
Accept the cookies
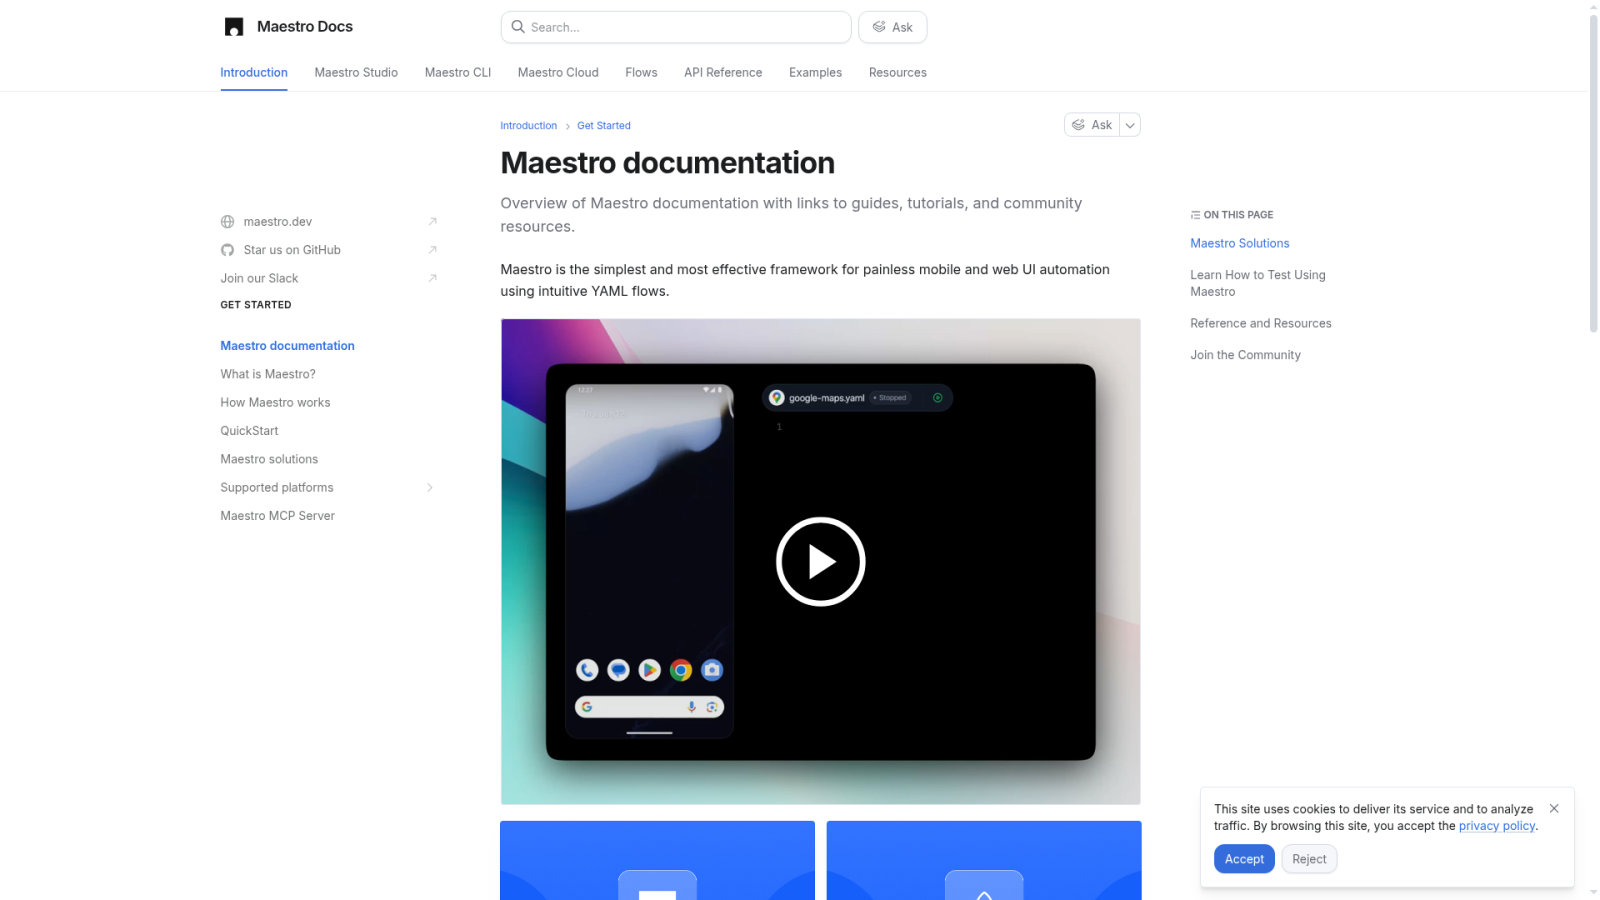1244,859
